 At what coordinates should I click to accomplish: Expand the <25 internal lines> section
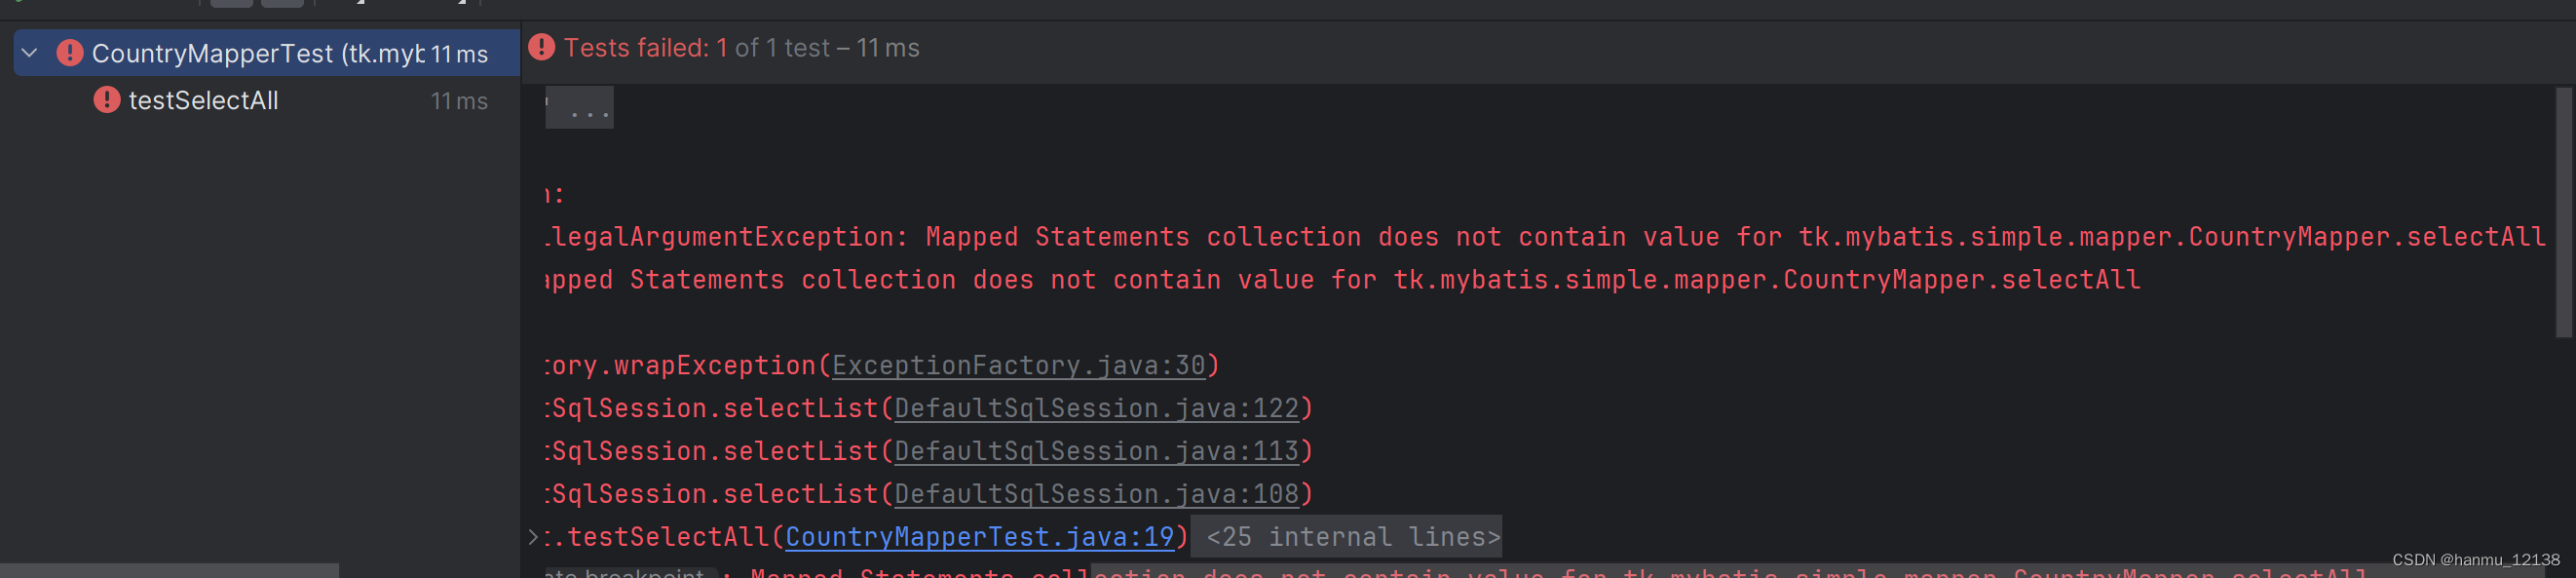(x=1348, y=536)
